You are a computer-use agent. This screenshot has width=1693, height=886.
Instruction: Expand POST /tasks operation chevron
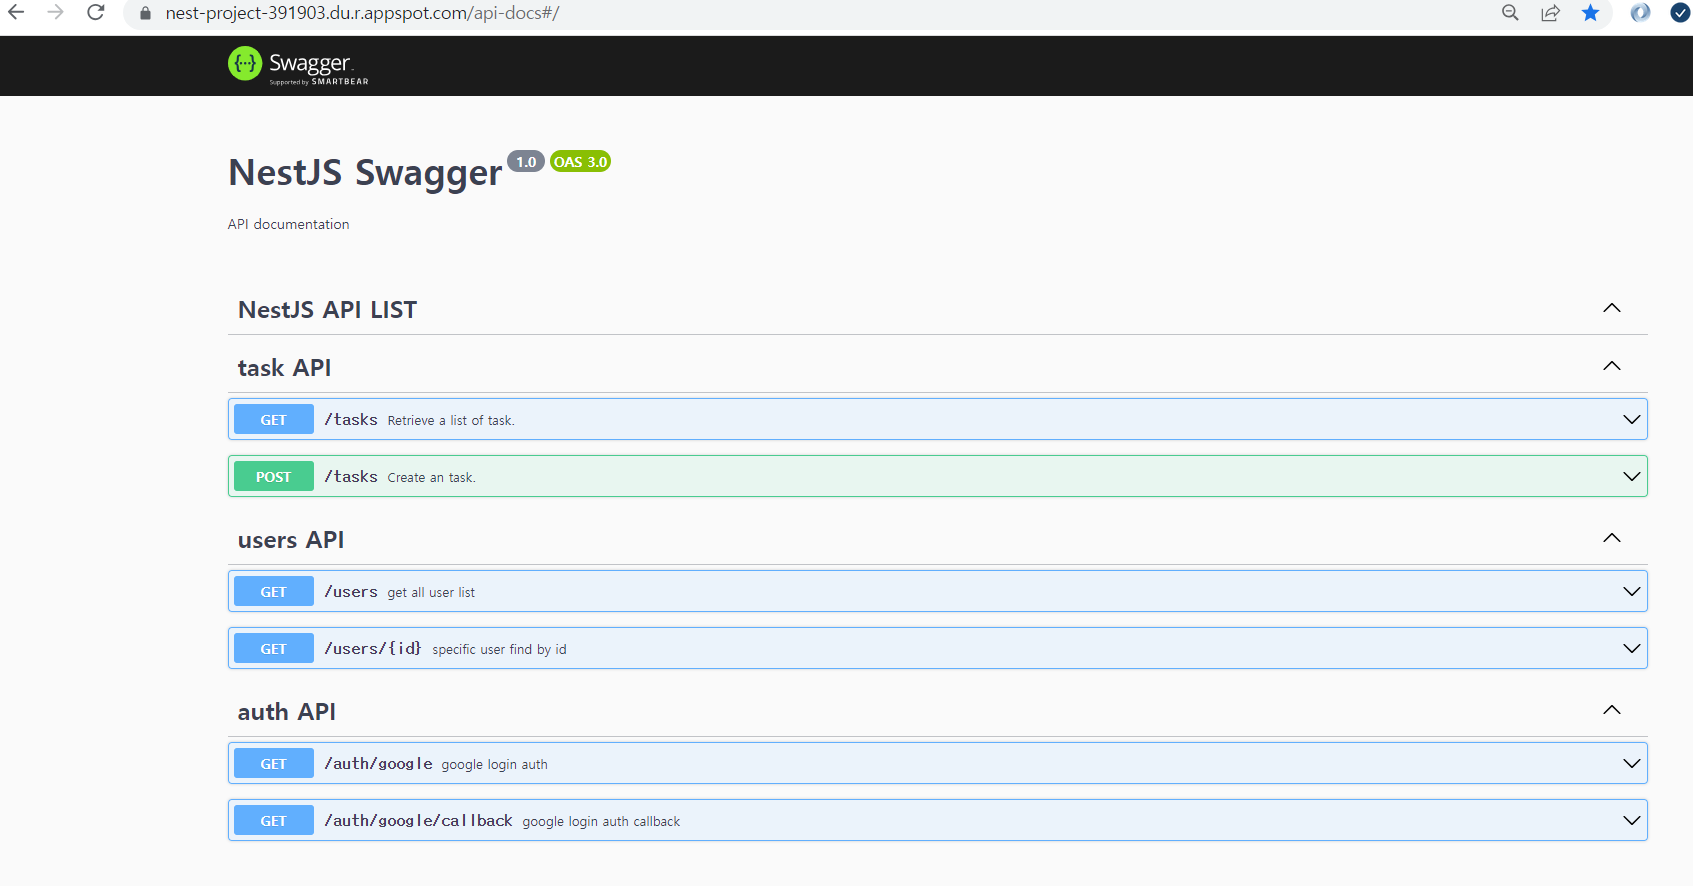coord(1632,477)
